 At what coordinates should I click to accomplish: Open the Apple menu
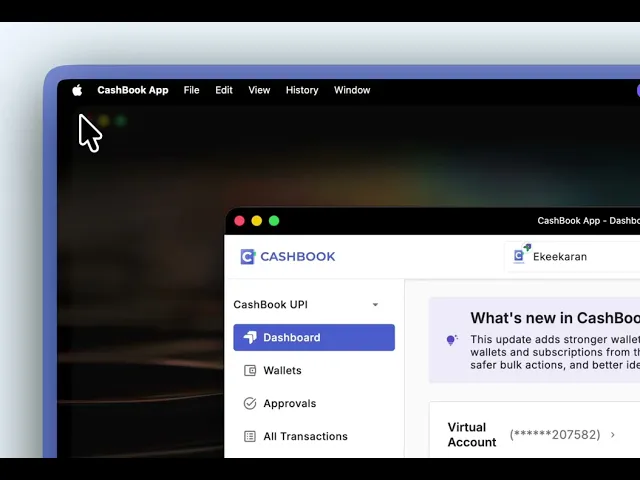point(77,90)
